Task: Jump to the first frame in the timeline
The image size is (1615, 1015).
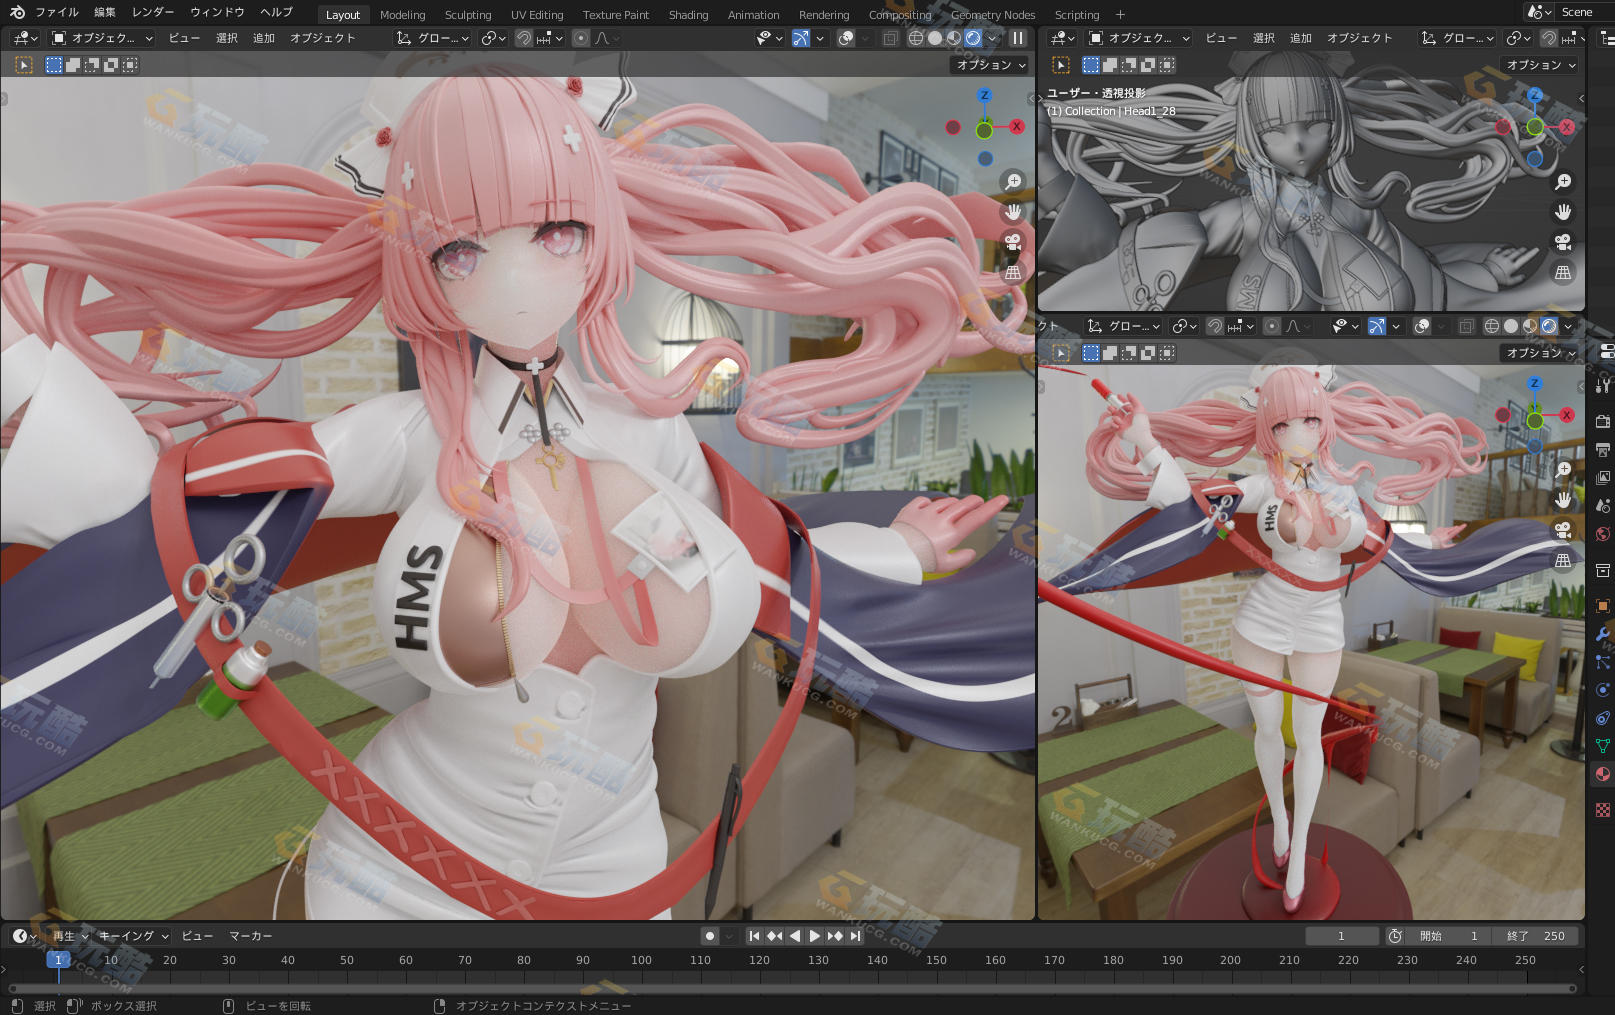Action: (x=754, y=936)
